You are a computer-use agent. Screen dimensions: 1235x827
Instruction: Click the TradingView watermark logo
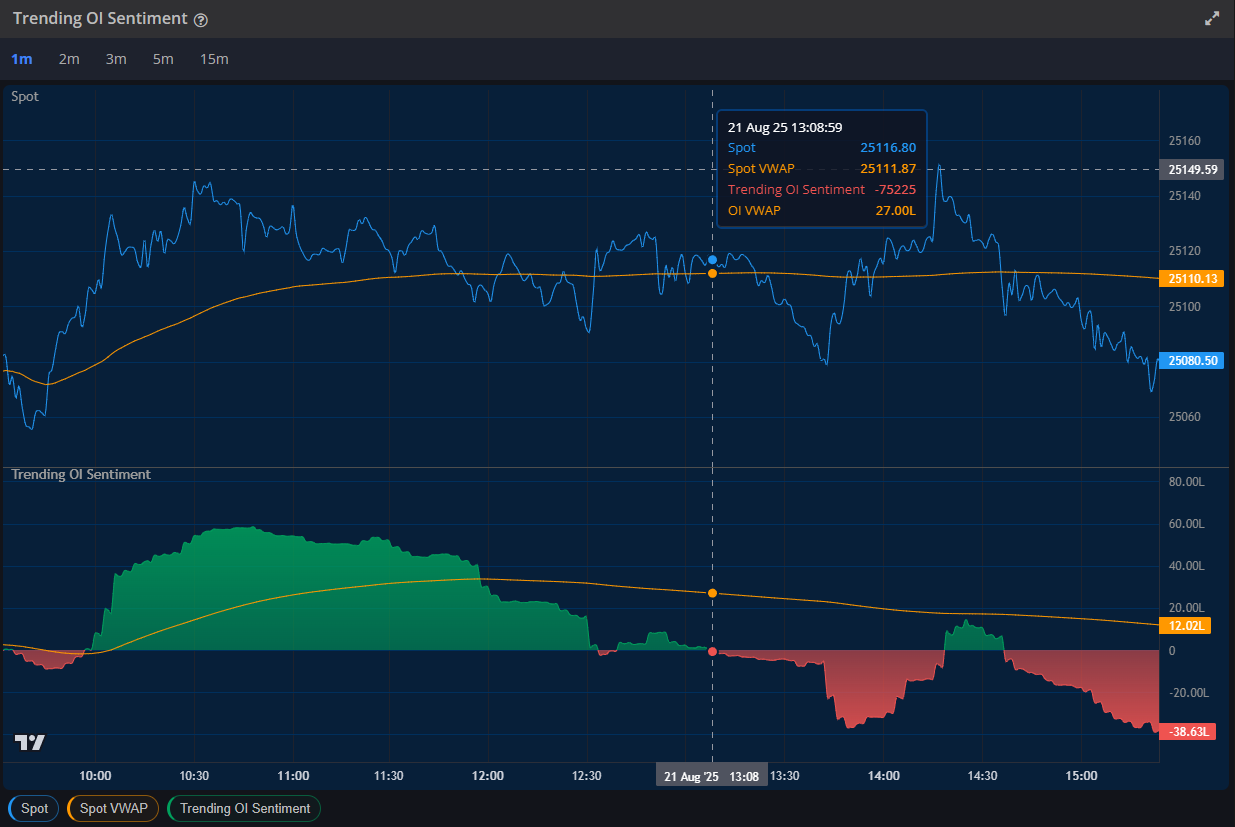[30, 742]
